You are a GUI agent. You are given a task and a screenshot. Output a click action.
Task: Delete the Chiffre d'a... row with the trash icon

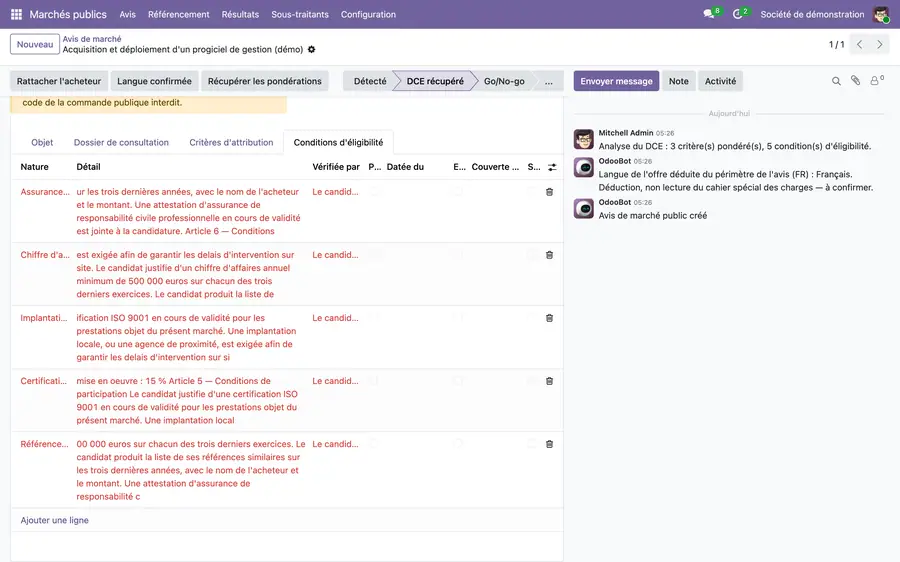549,255
